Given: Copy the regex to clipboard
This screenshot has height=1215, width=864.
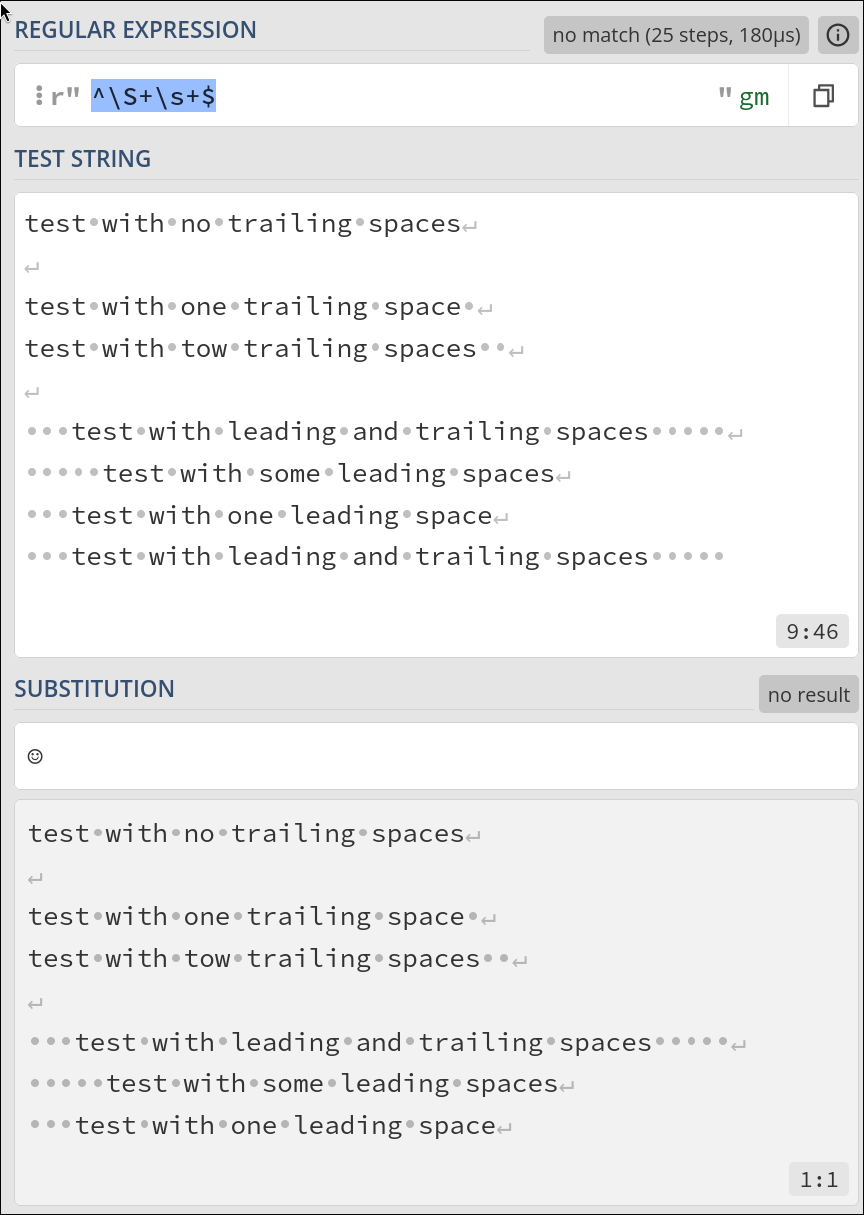Looking at the screenshot, I should [x=823, y=96].
